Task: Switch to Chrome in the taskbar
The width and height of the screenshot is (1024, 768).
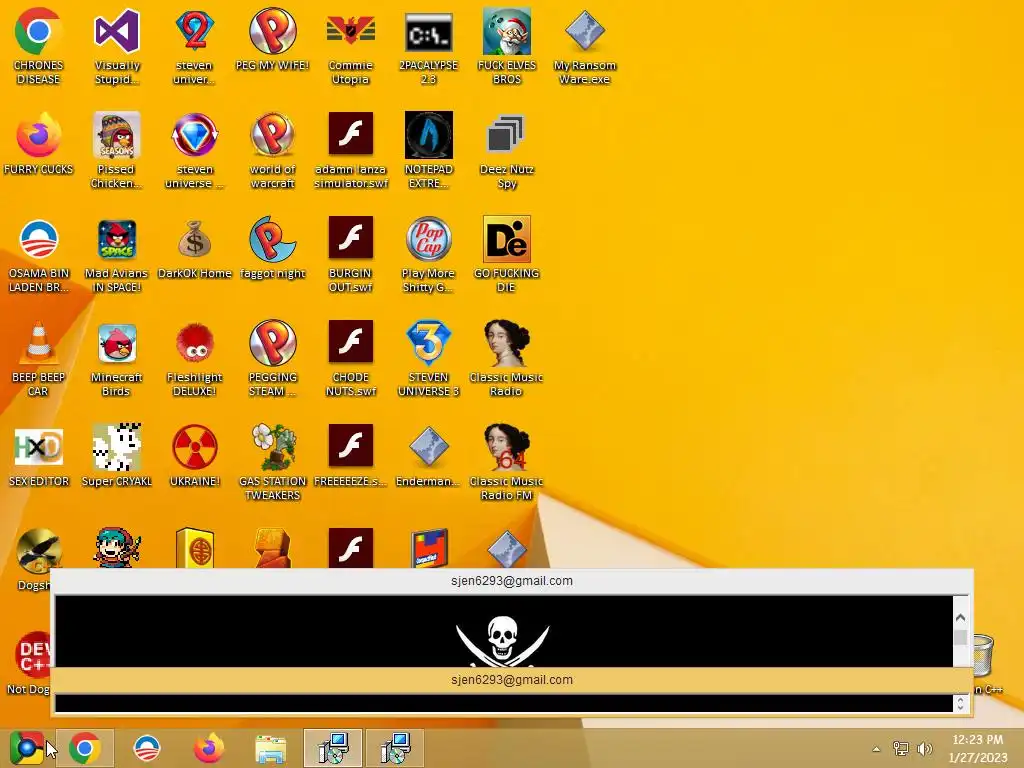Action: (85, 748)
